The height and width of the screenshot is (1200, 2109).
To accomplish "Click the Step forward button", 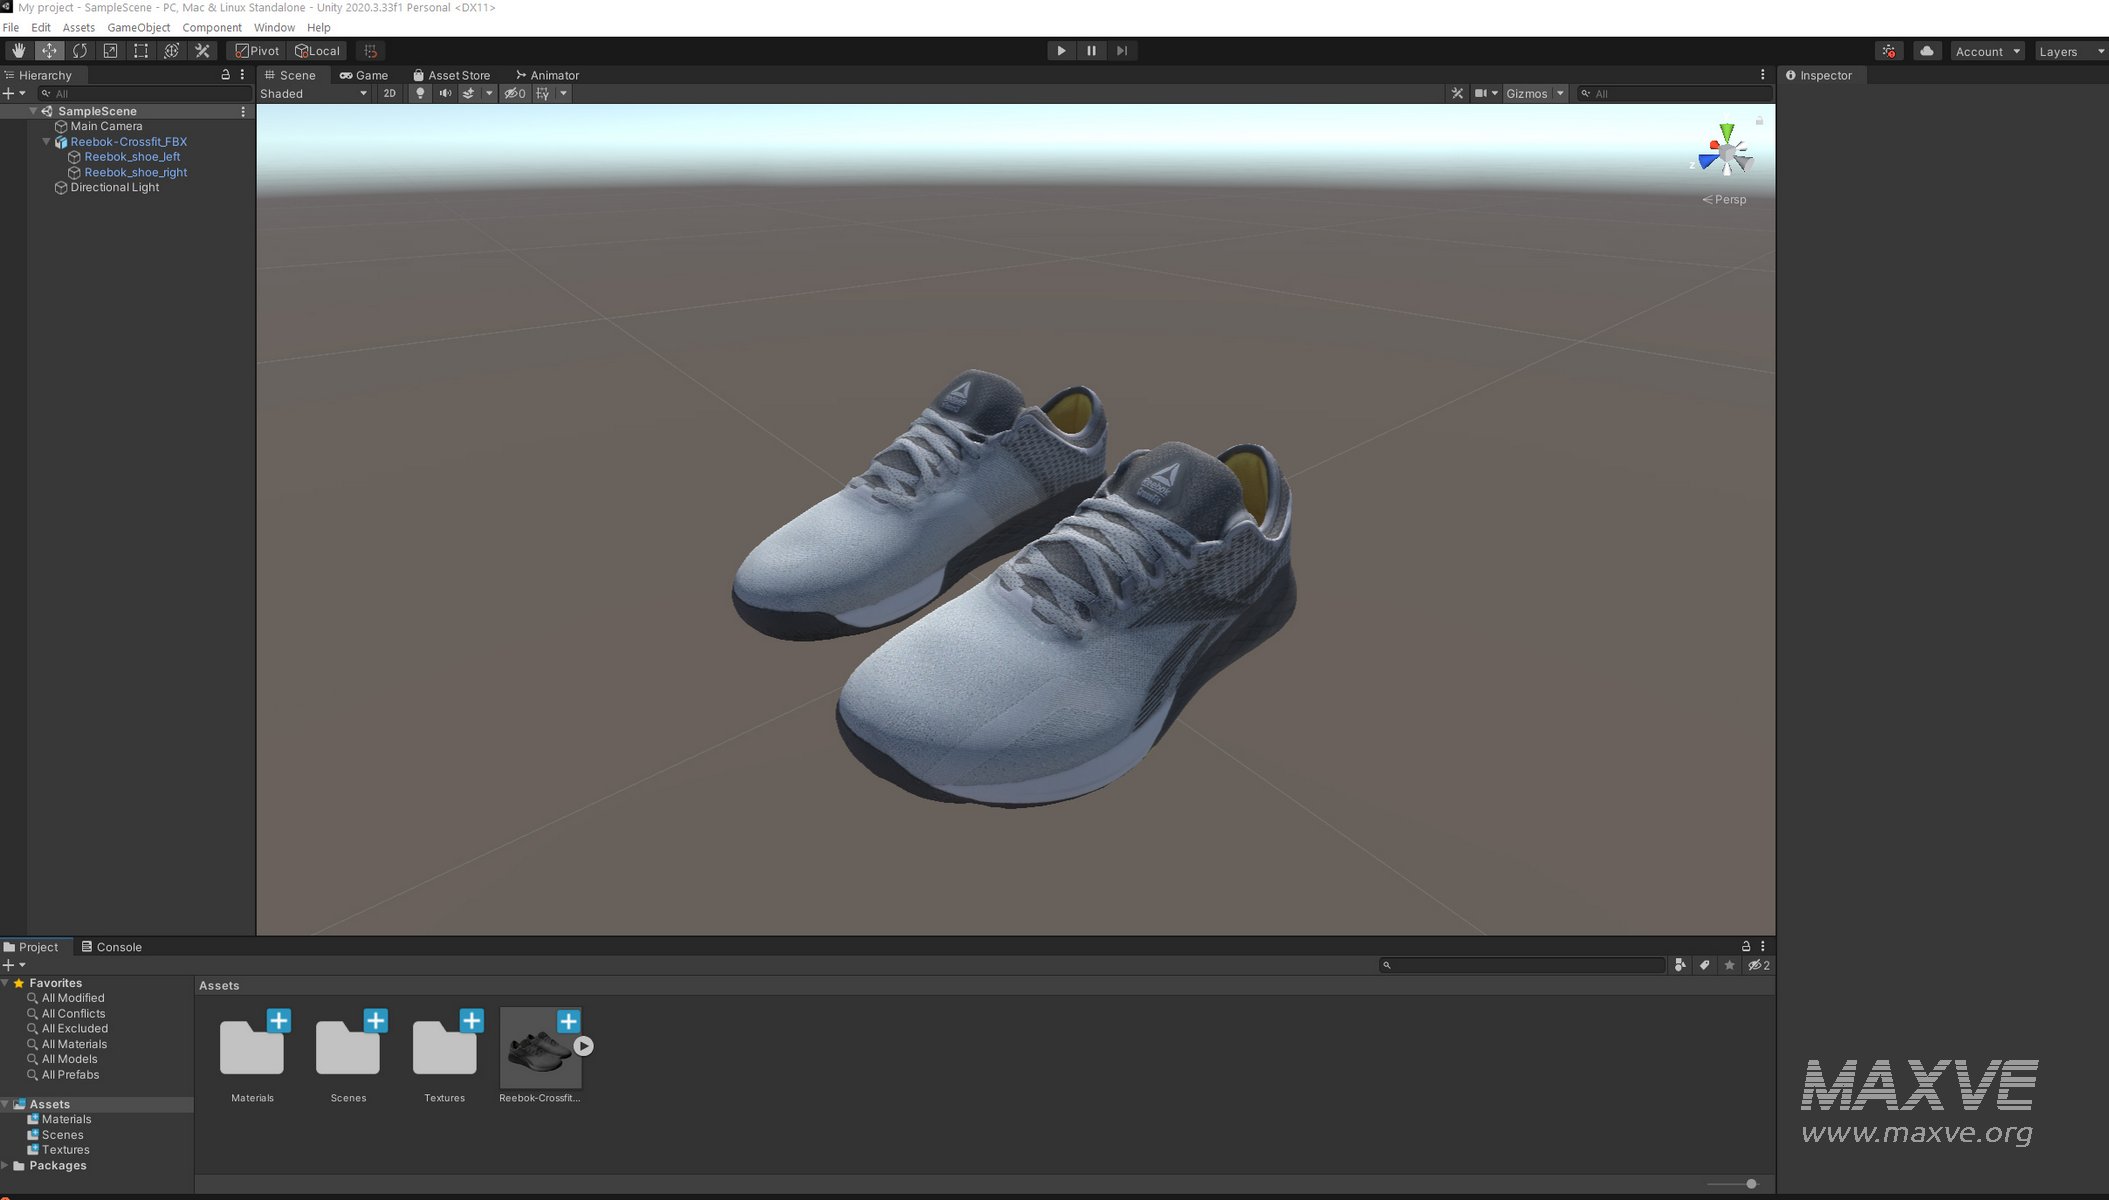I will point(1122,51).
